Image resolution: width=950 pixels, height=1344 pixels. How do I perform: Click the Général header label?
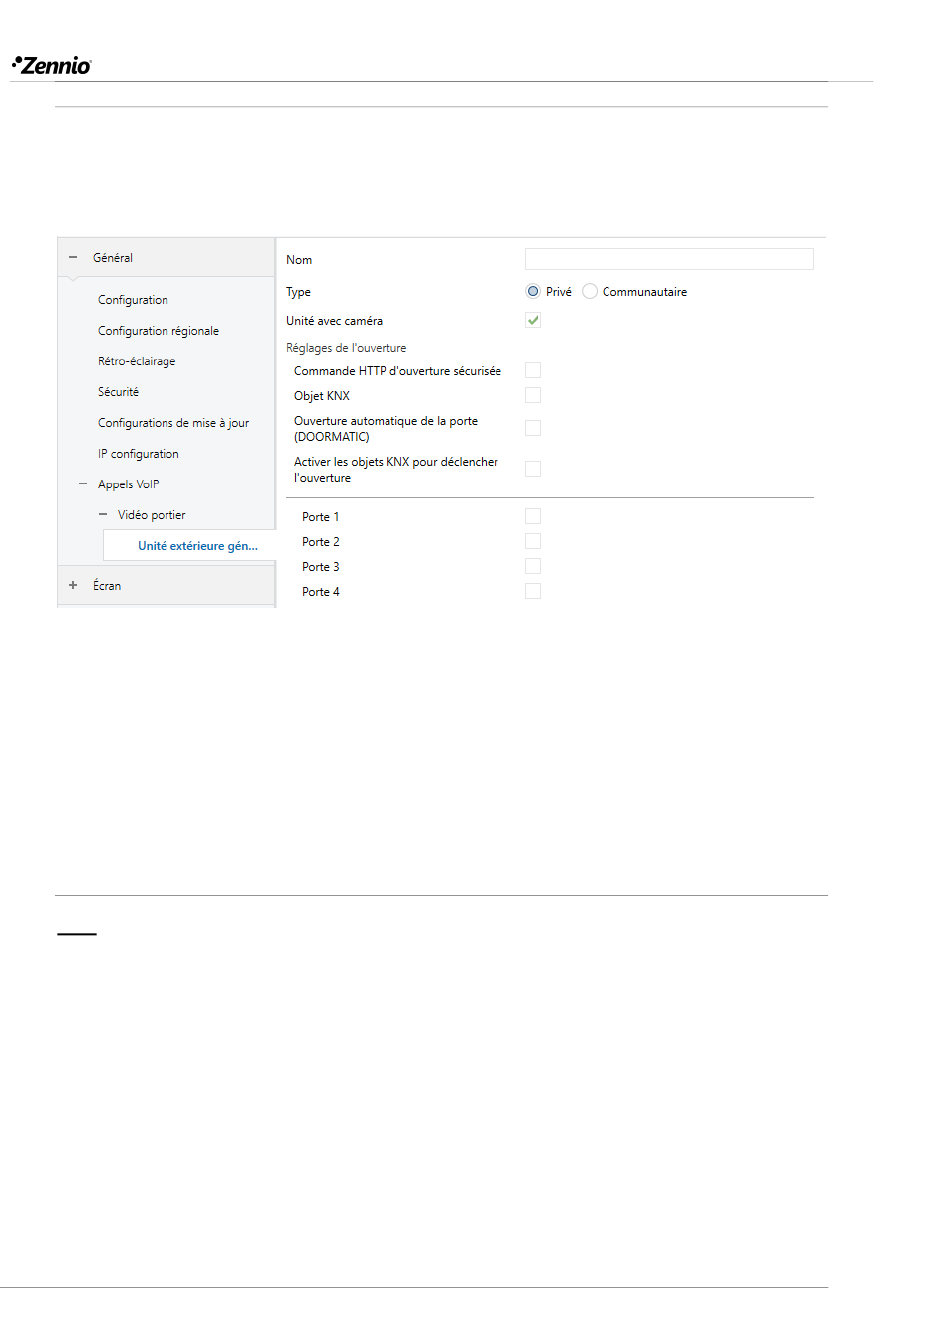tap(113, 258)
